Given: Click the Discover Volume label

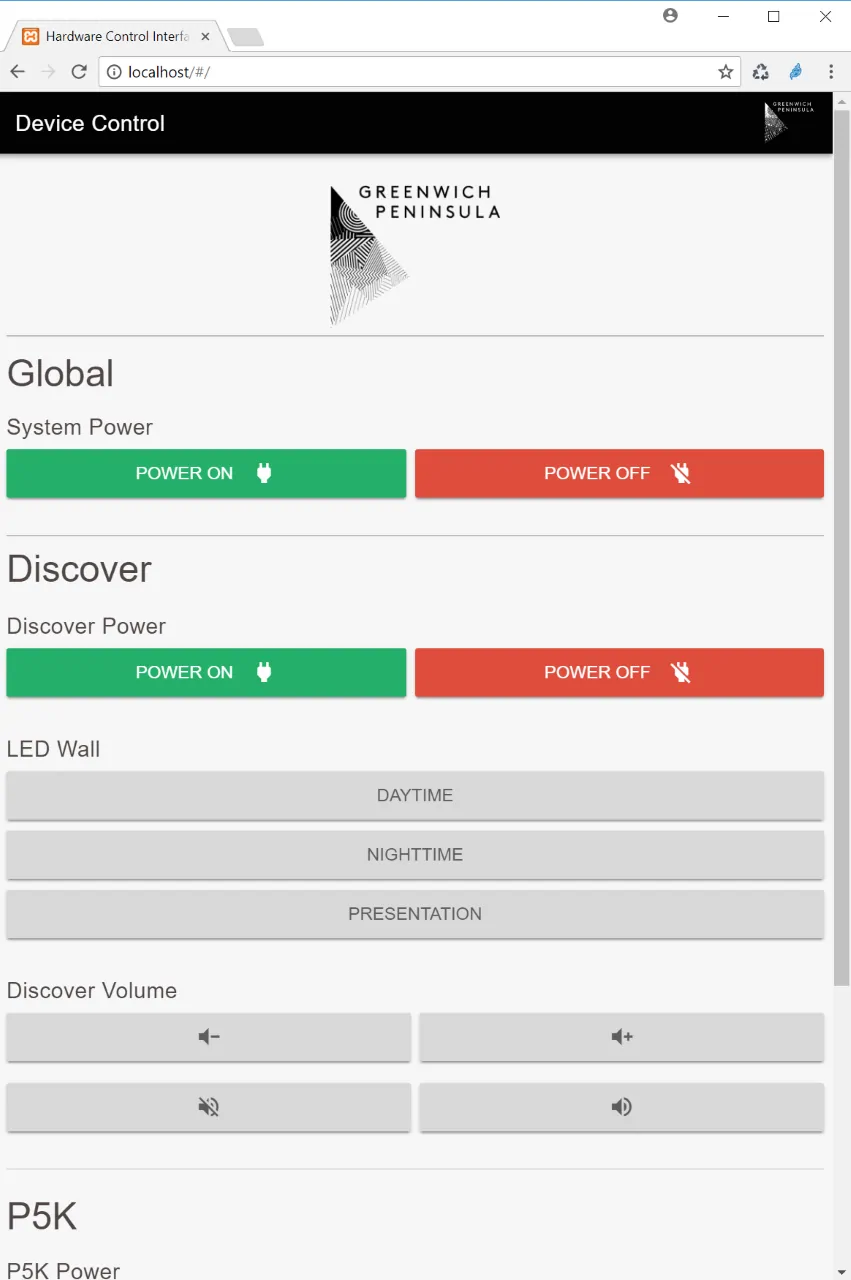Looking at the screenshot, I should pyautogui.click(x=92, y=990).
